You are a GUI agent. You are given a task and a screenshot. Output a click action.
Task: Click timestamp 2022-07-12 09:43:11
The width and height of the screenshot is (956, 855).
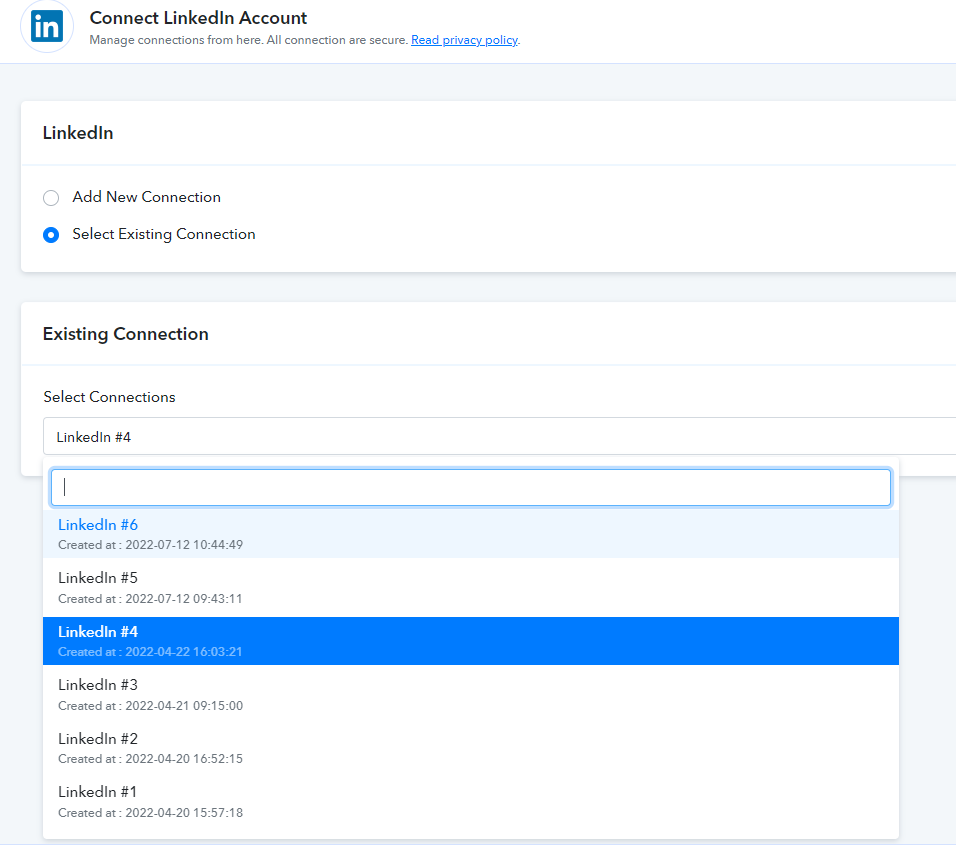(184, 599)
